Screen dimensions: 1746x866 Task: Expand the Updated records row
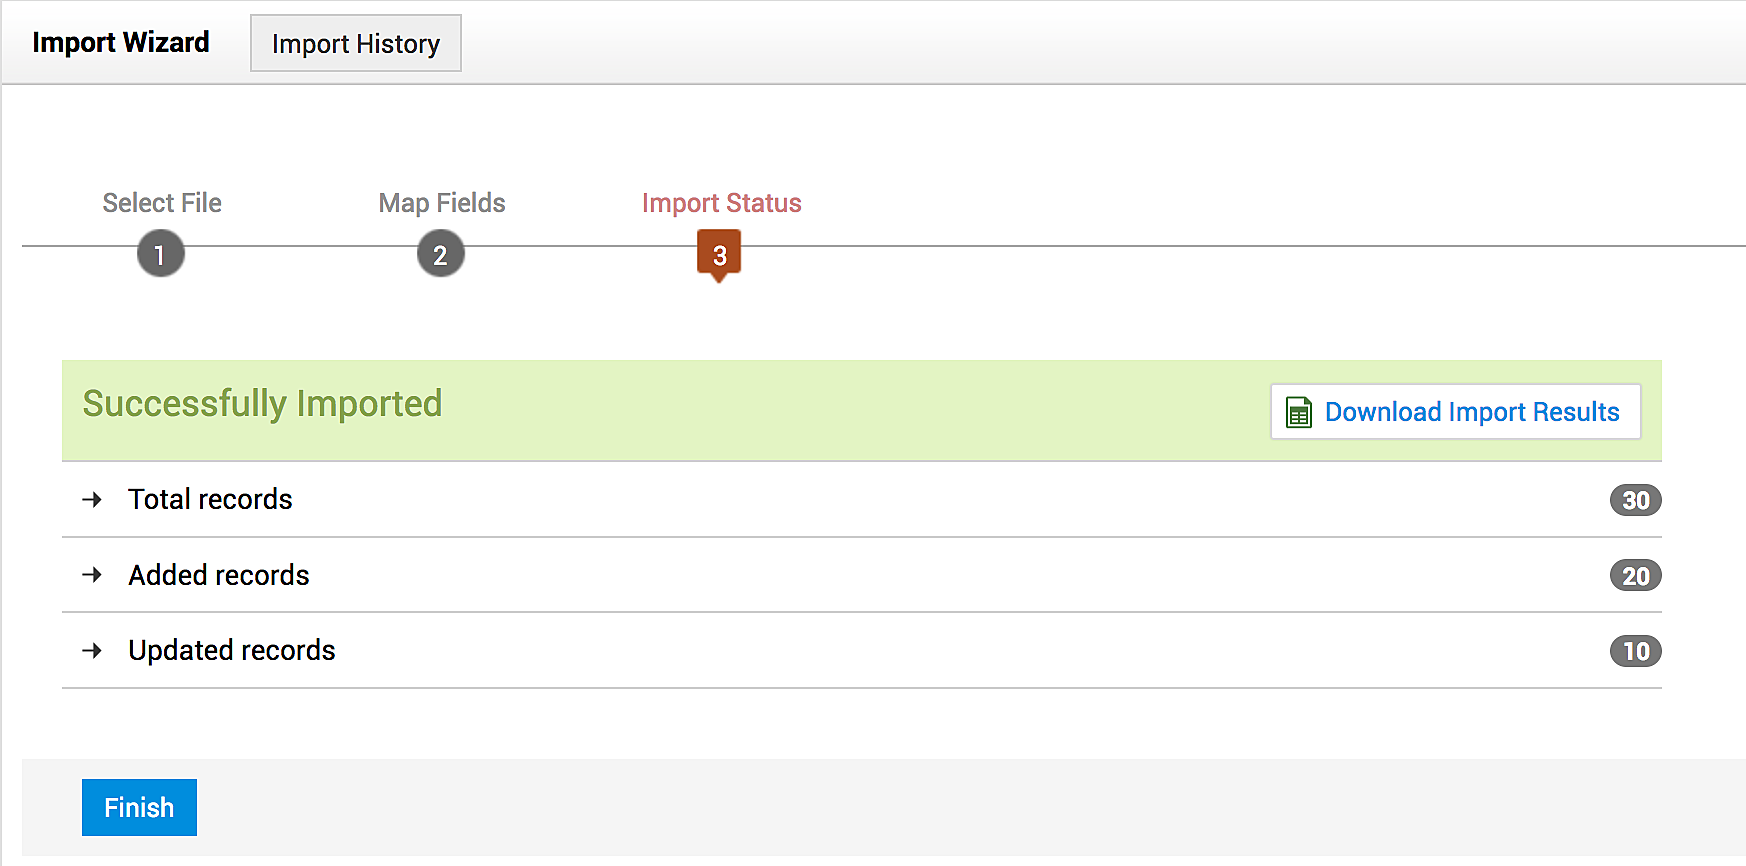point(232,650)
